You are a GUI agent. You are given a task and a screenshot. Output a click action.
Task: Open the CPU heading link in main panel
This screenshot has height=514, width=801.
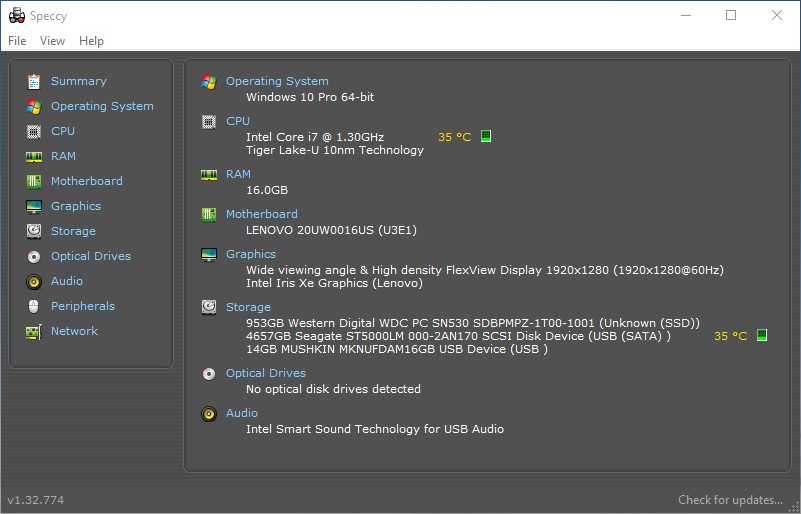click(238, 122)
